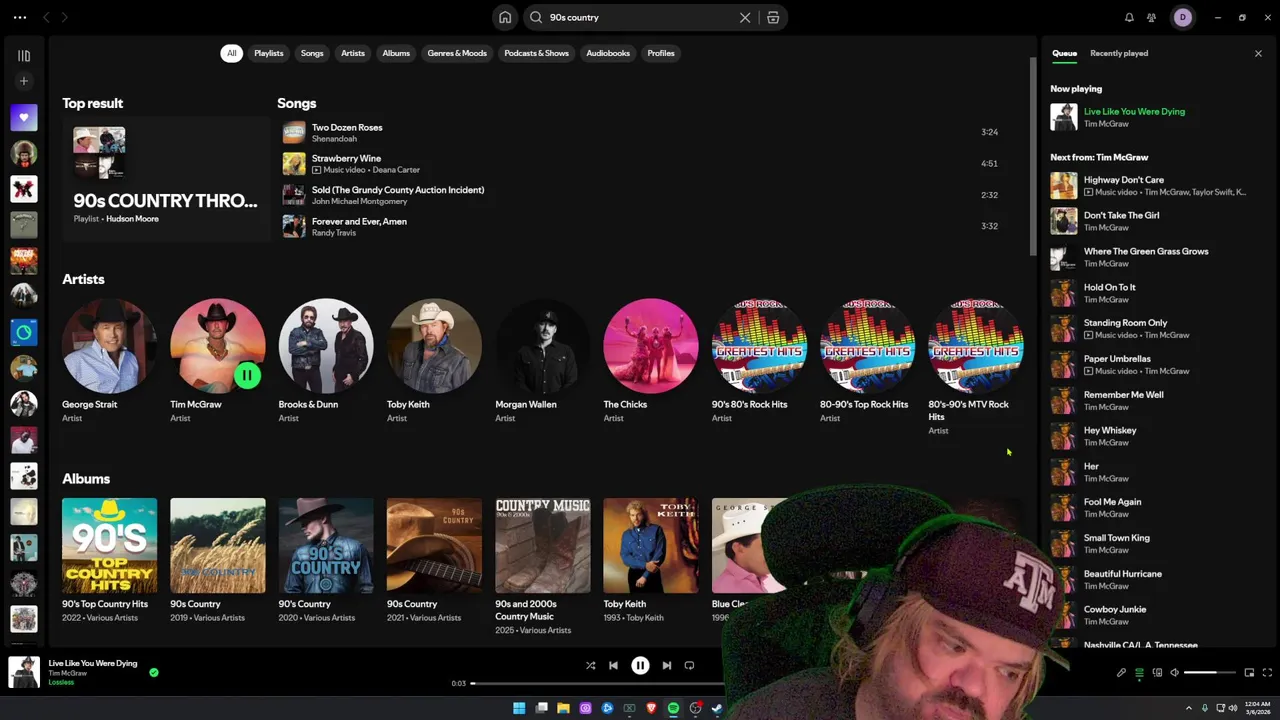Toggle the repeat button
Screen dimensions: 1280x720
[x=689, y=665]
